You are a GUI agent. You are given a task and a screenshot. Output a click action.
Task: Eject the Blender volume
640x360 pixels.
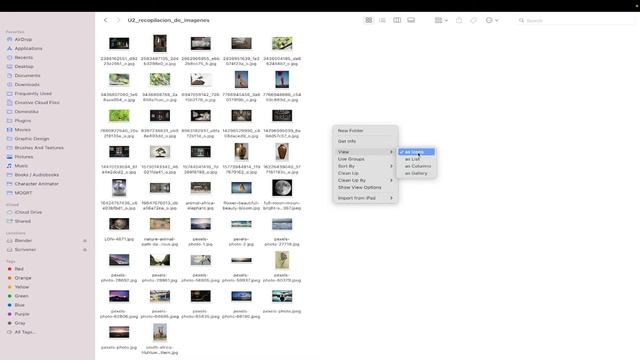click(x=85, y=241)
